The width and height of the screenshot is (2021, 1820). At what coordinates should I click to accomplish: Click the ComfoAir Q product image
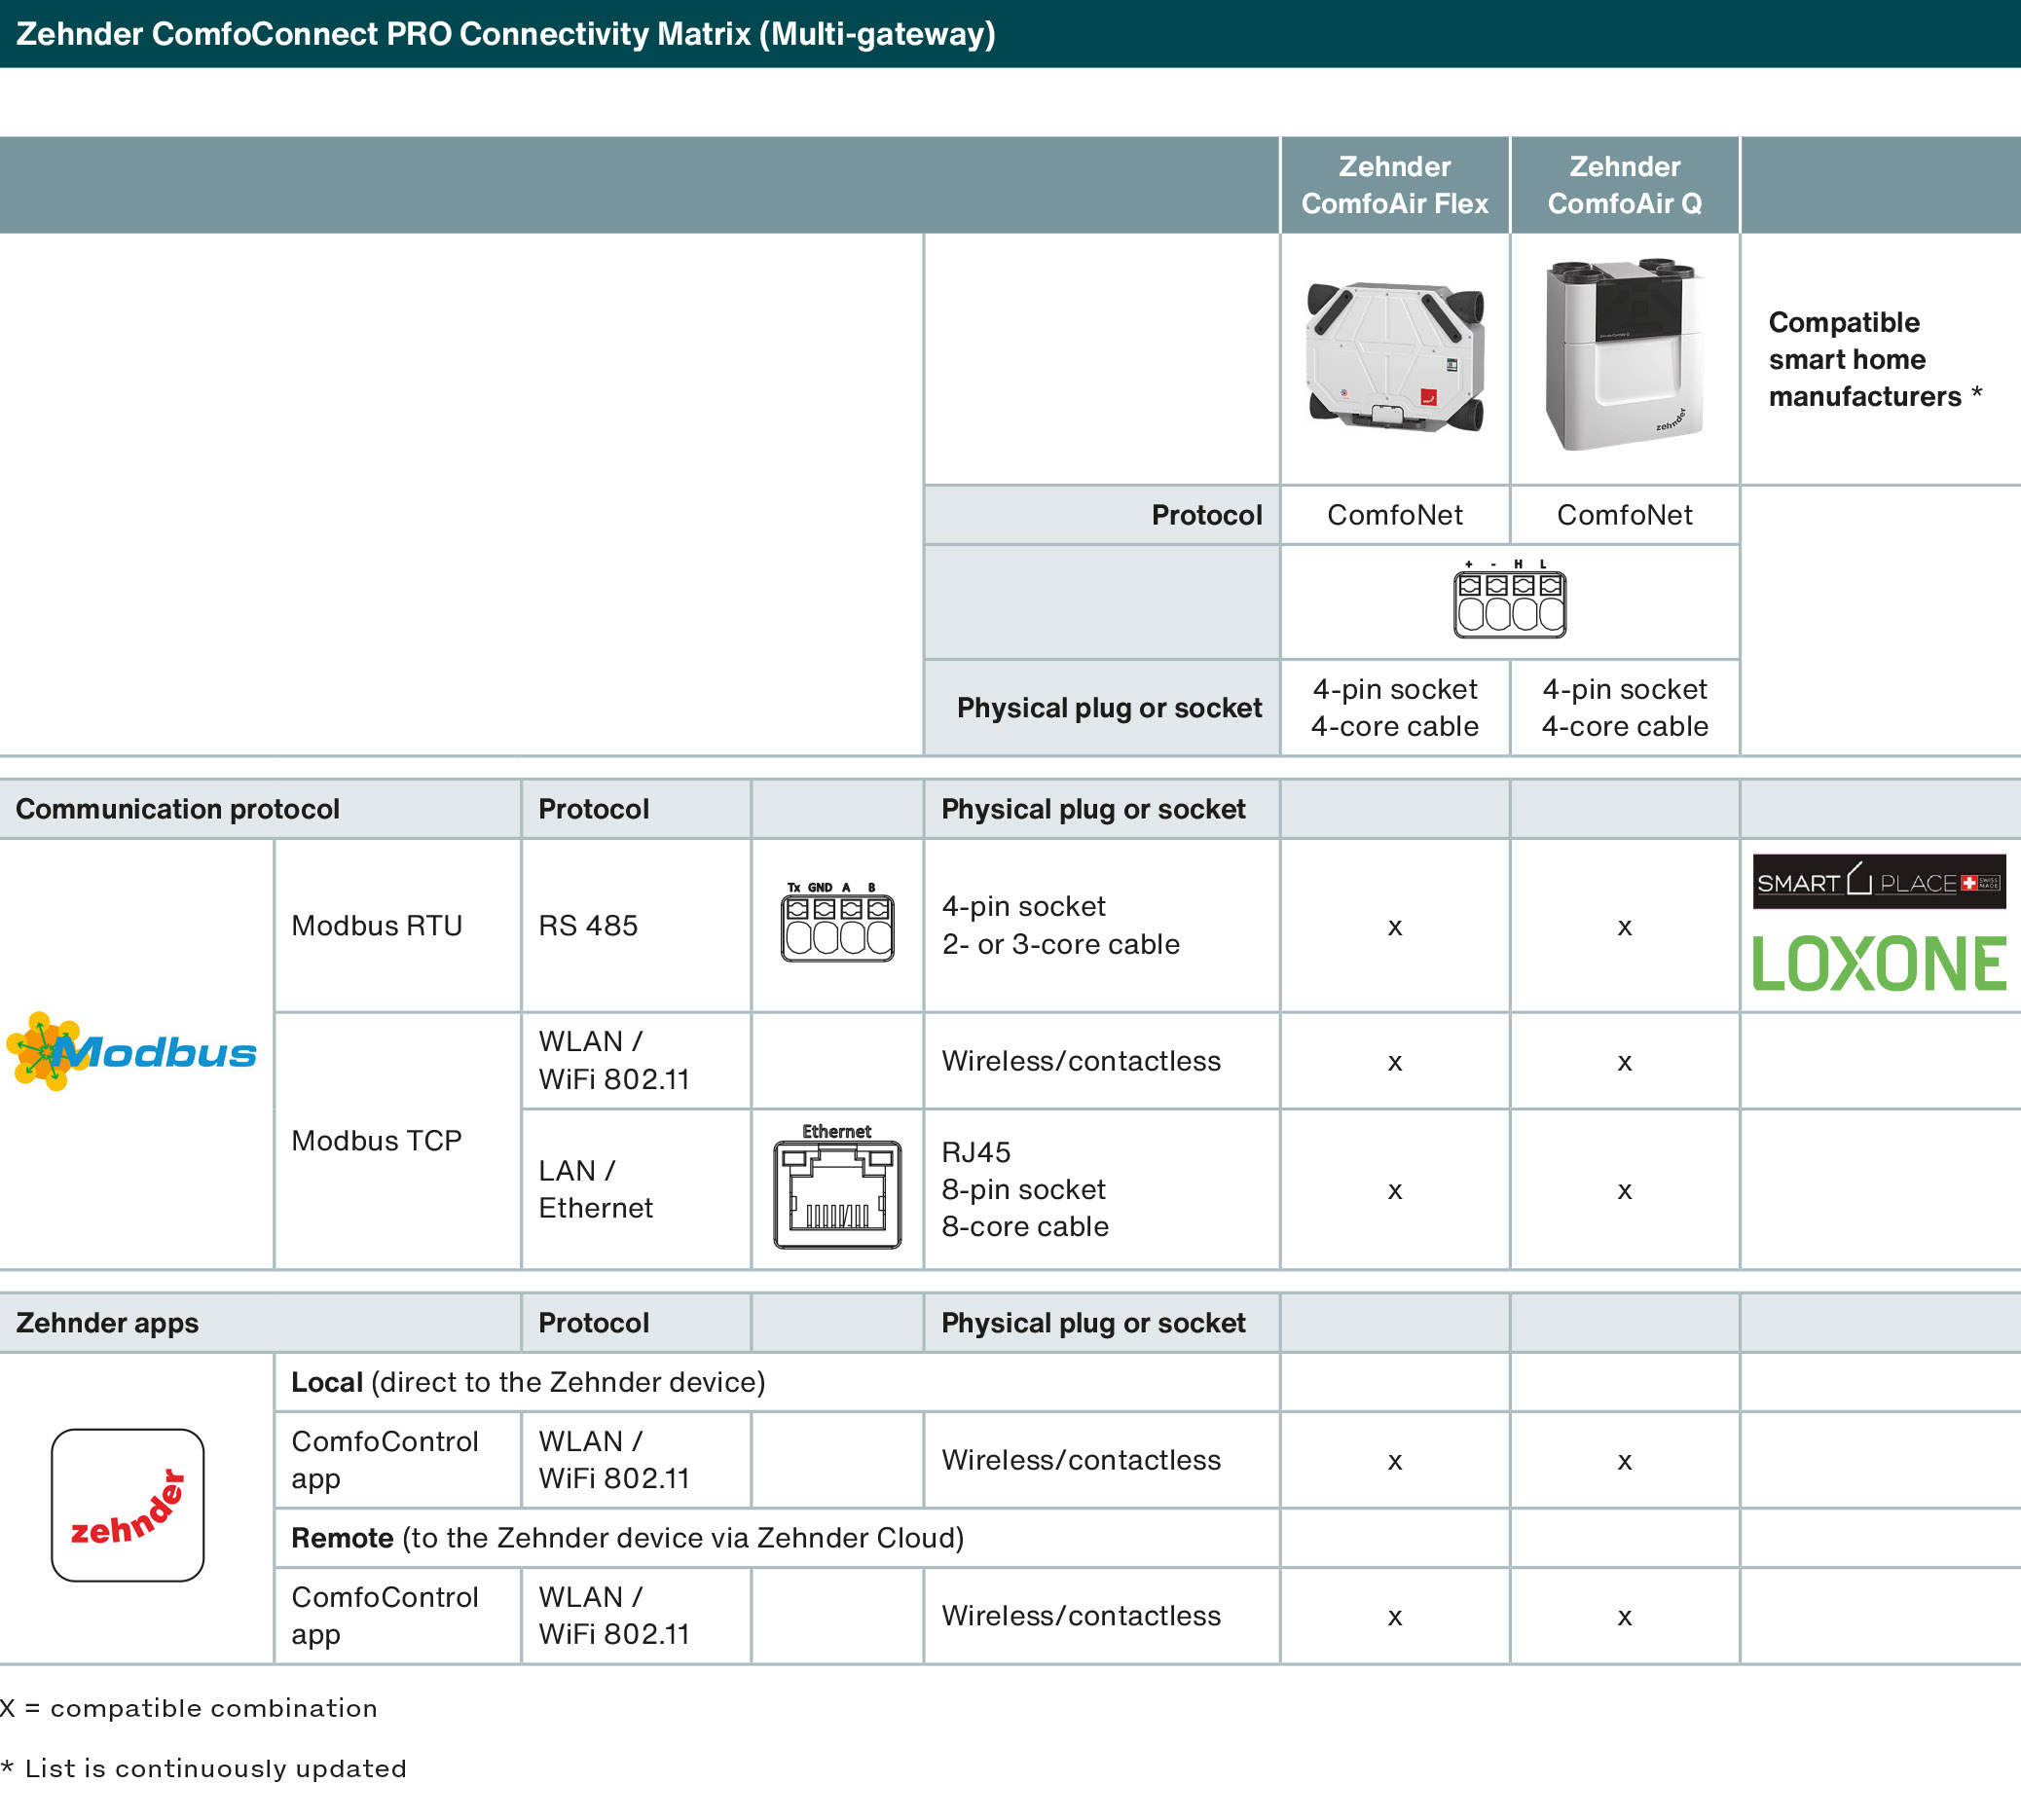tap(1624, 355)
